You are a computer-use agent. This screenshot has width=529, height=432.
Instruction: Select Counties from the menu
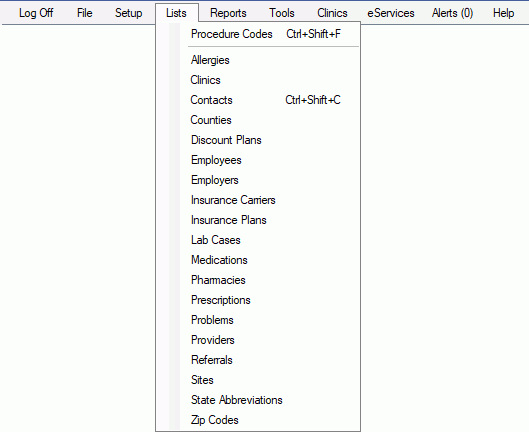258,120
